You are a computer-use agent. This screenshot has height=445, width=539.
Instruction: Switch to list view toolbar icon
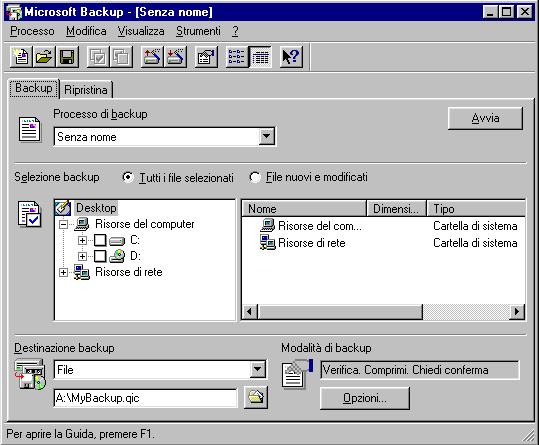pos(236,57)
